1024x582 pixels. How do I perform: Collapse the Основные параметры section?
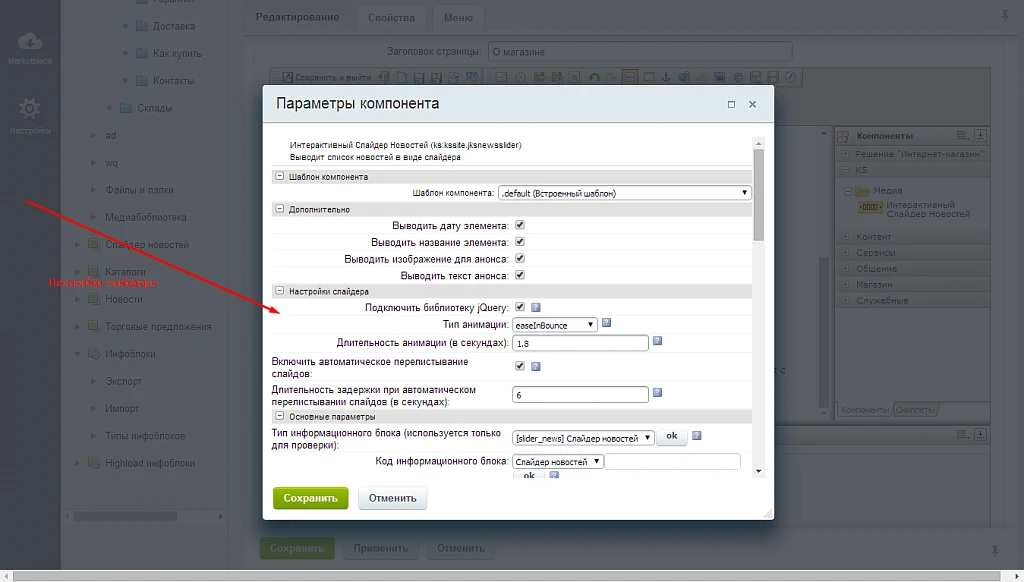click(280, 416)
